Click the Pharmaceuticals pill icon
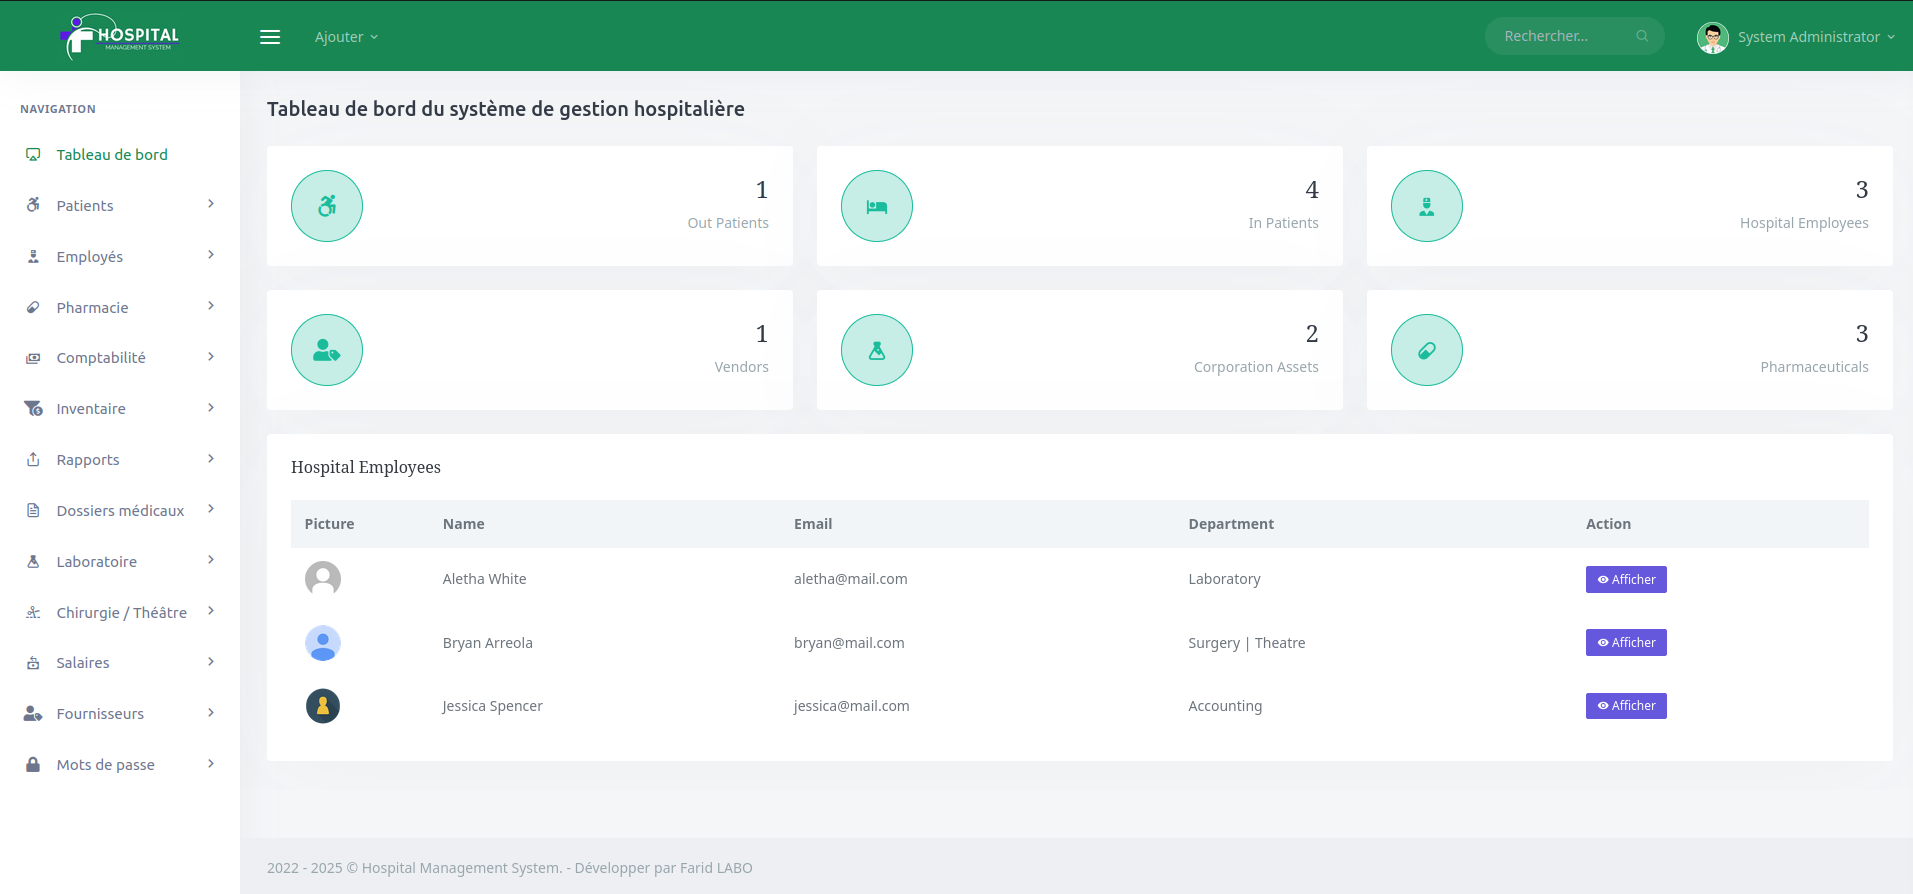The height and width of the screenshot is (894, 1913). (x=1427, y=350)
